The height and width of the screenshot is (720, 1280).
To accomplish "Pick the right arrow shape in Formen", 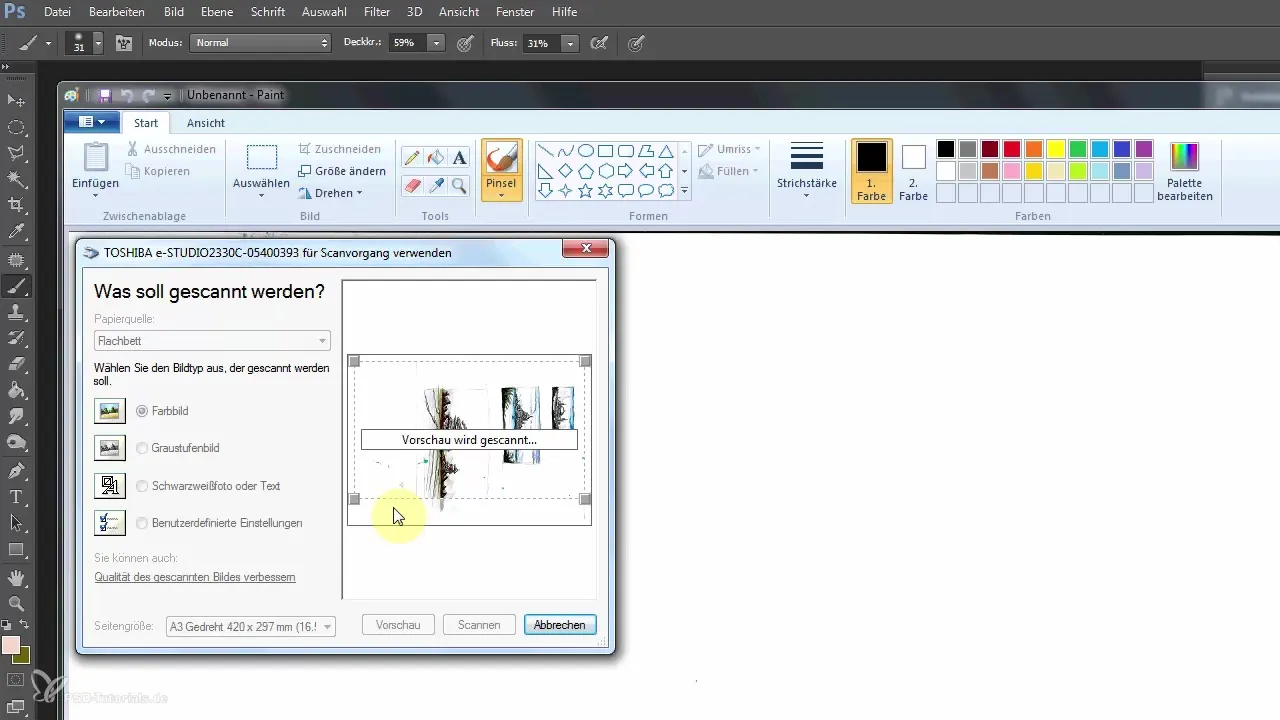I will coord(625,171).
